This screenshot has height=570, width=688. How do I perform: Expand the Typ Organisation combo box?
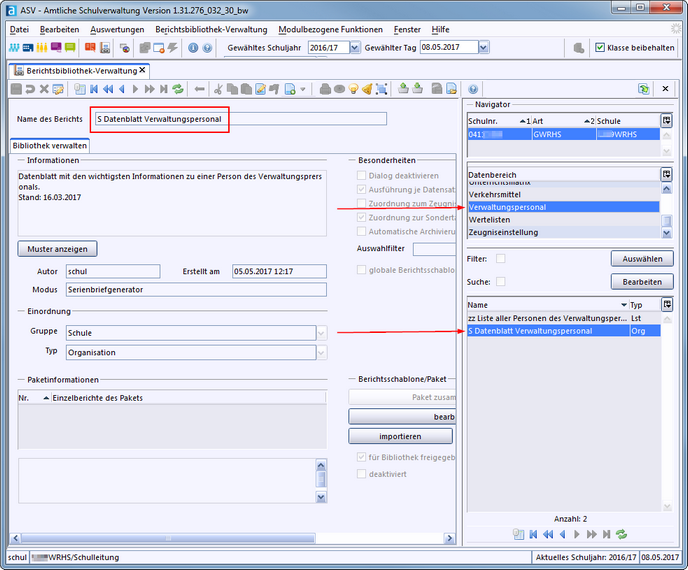[321, 353]
